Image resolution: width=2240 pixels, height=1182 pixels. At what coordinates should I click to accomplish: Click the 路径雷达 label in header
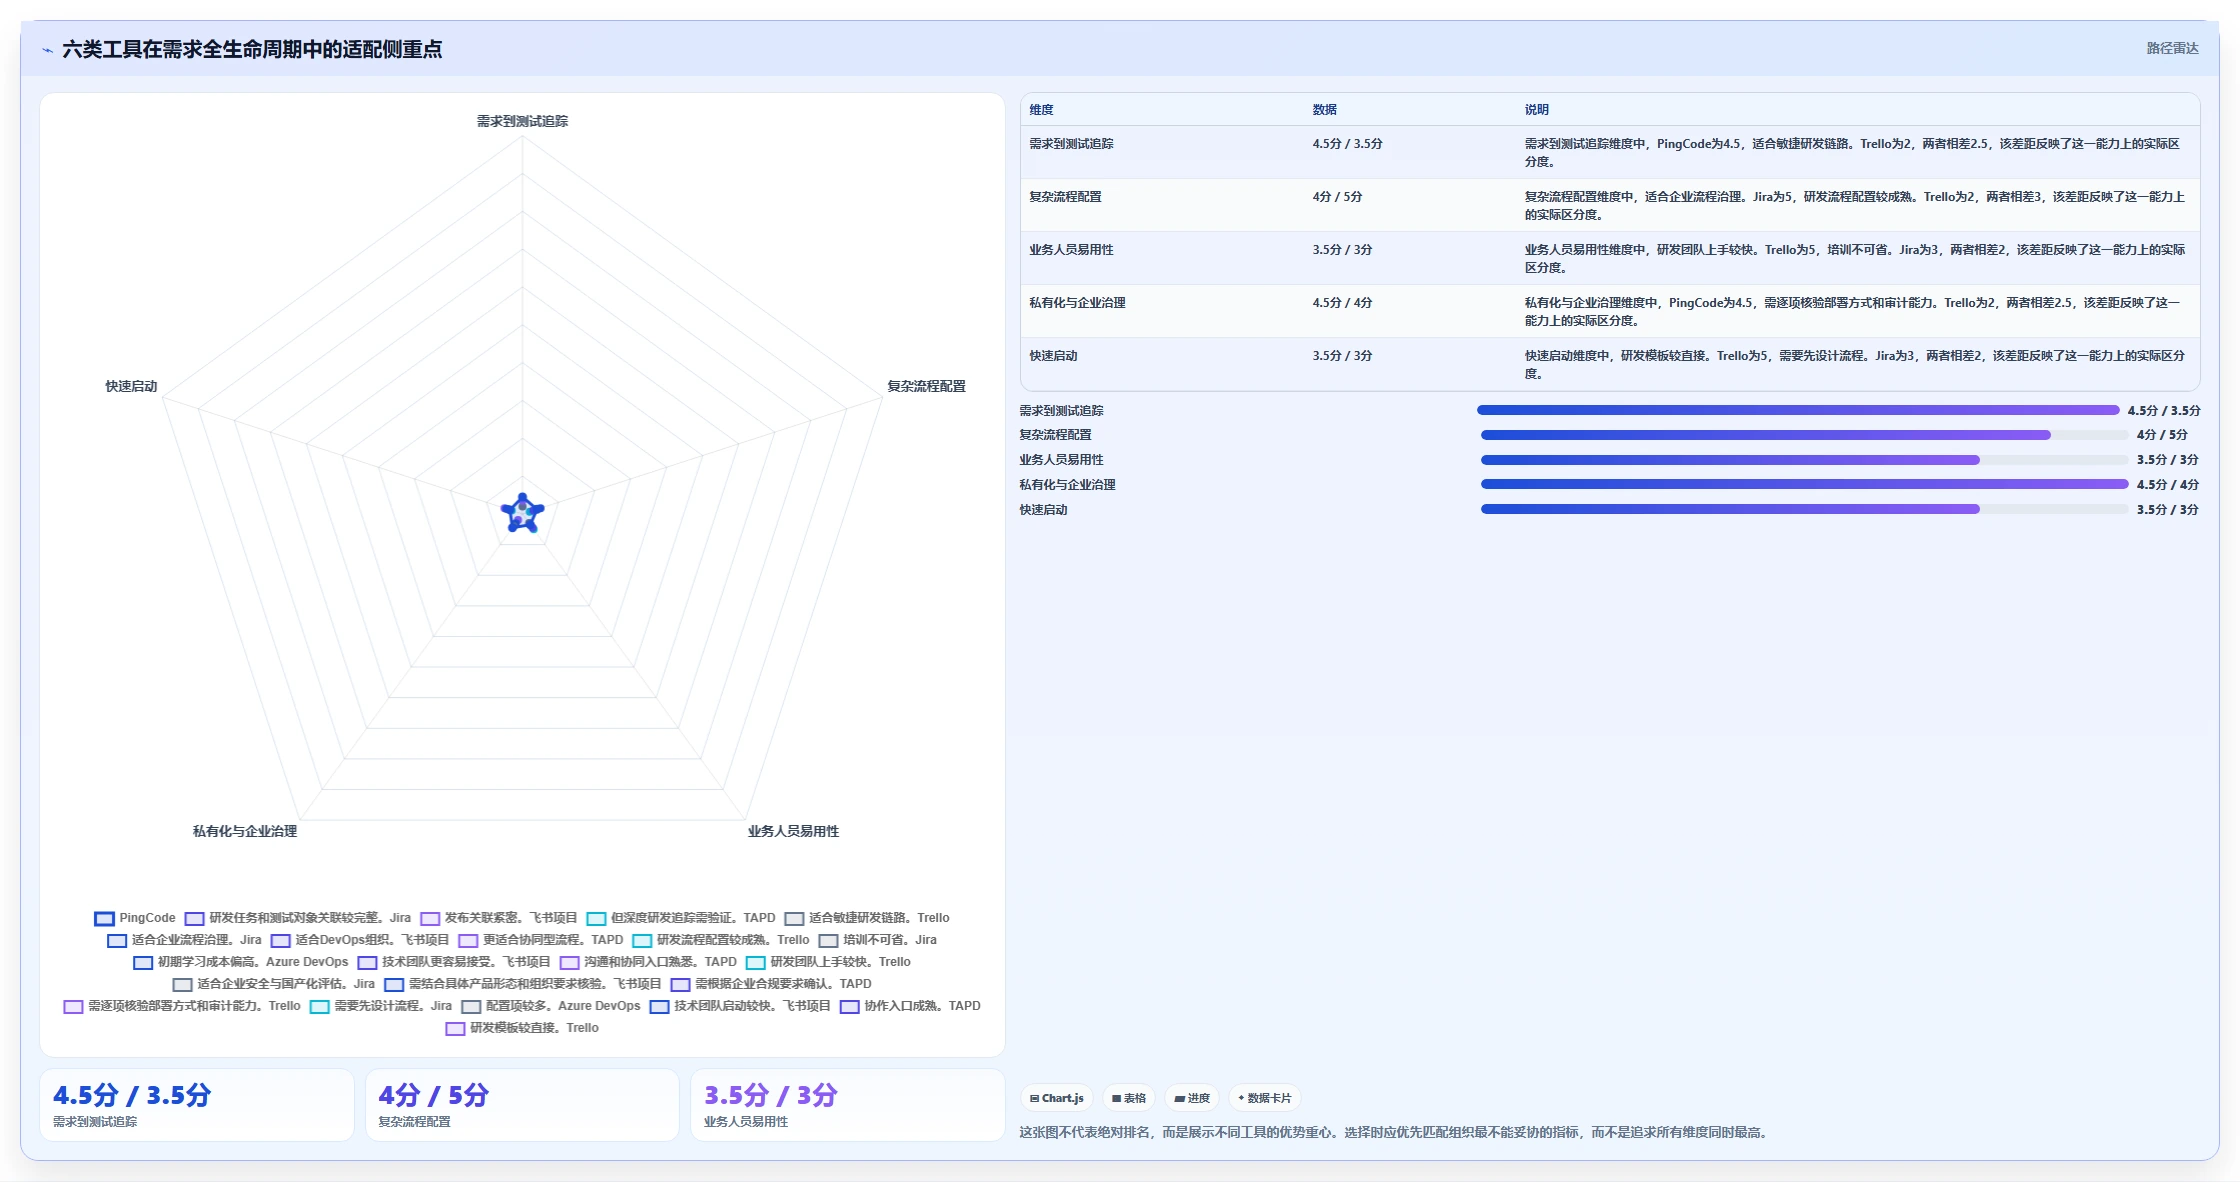pos(2172,48)
